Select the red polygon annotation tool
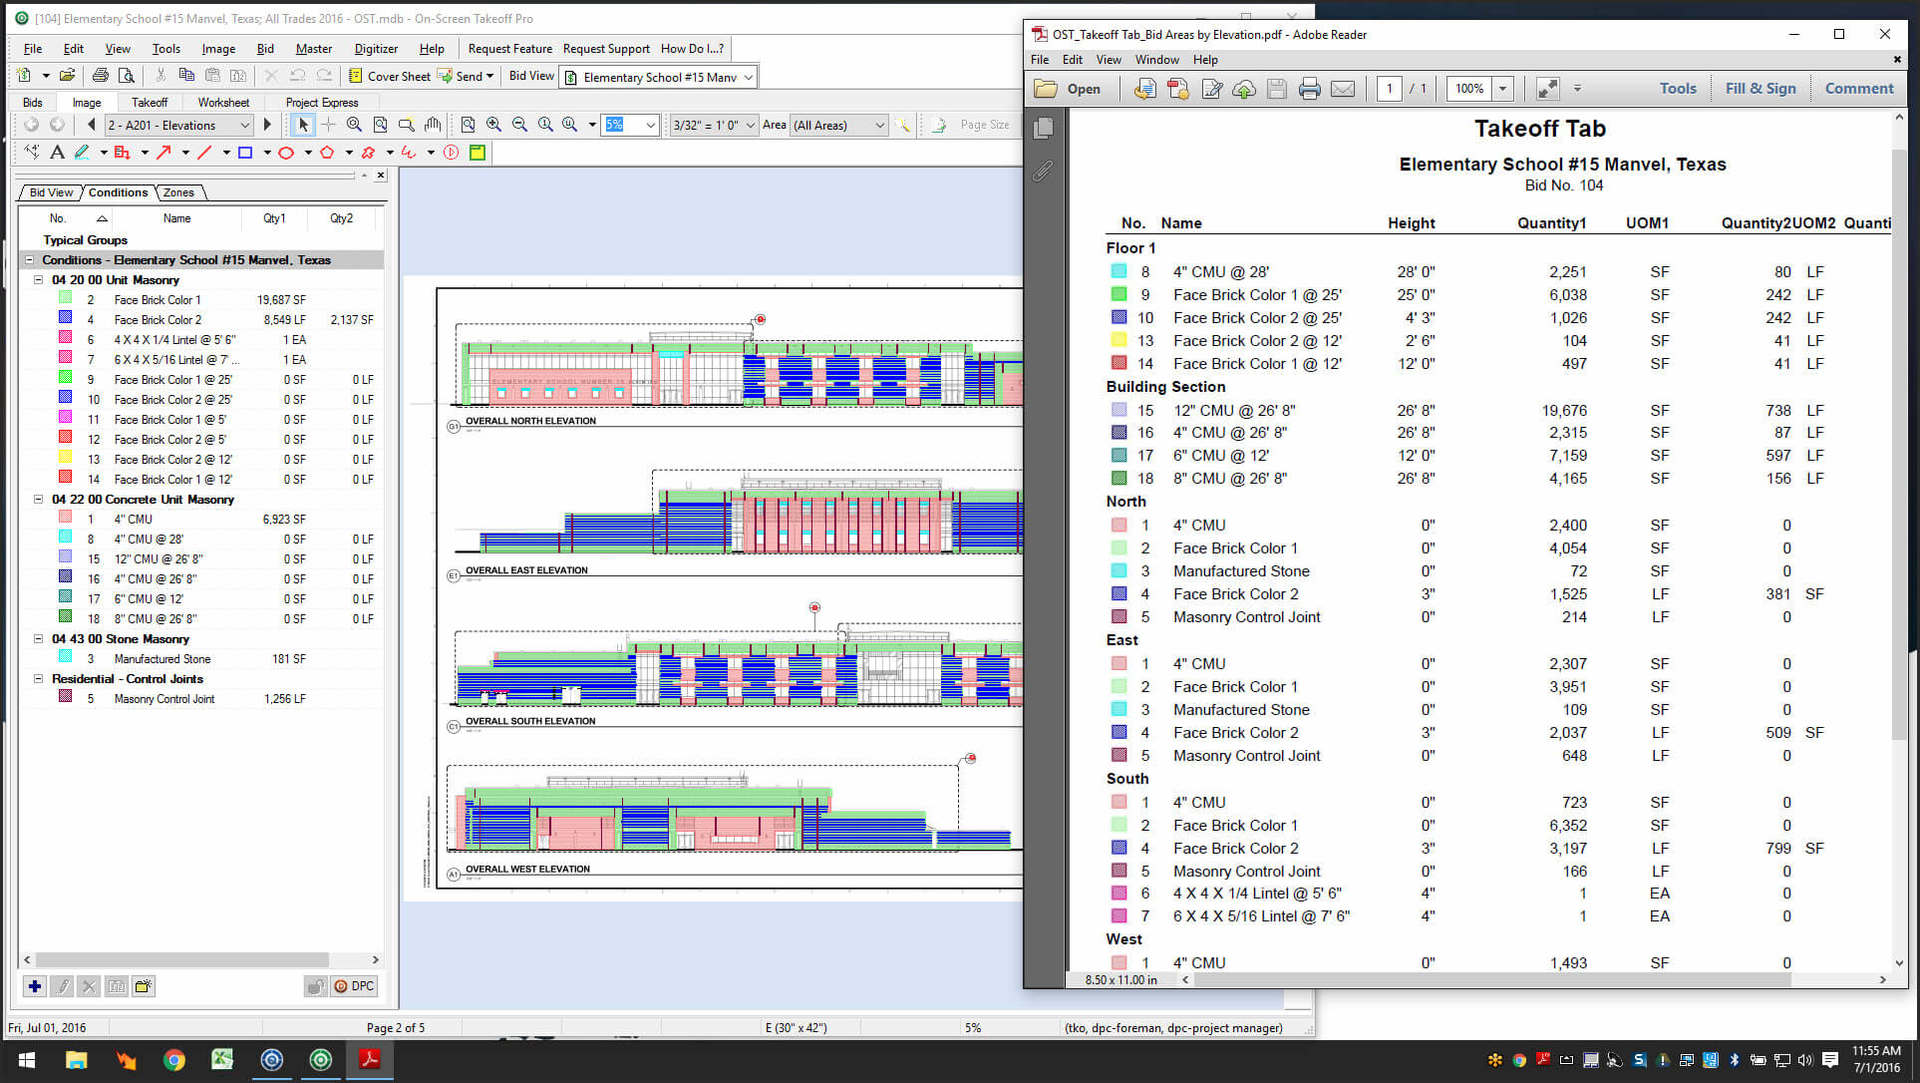Viewport: 1920px width, 1083px height. click(327, 153)
